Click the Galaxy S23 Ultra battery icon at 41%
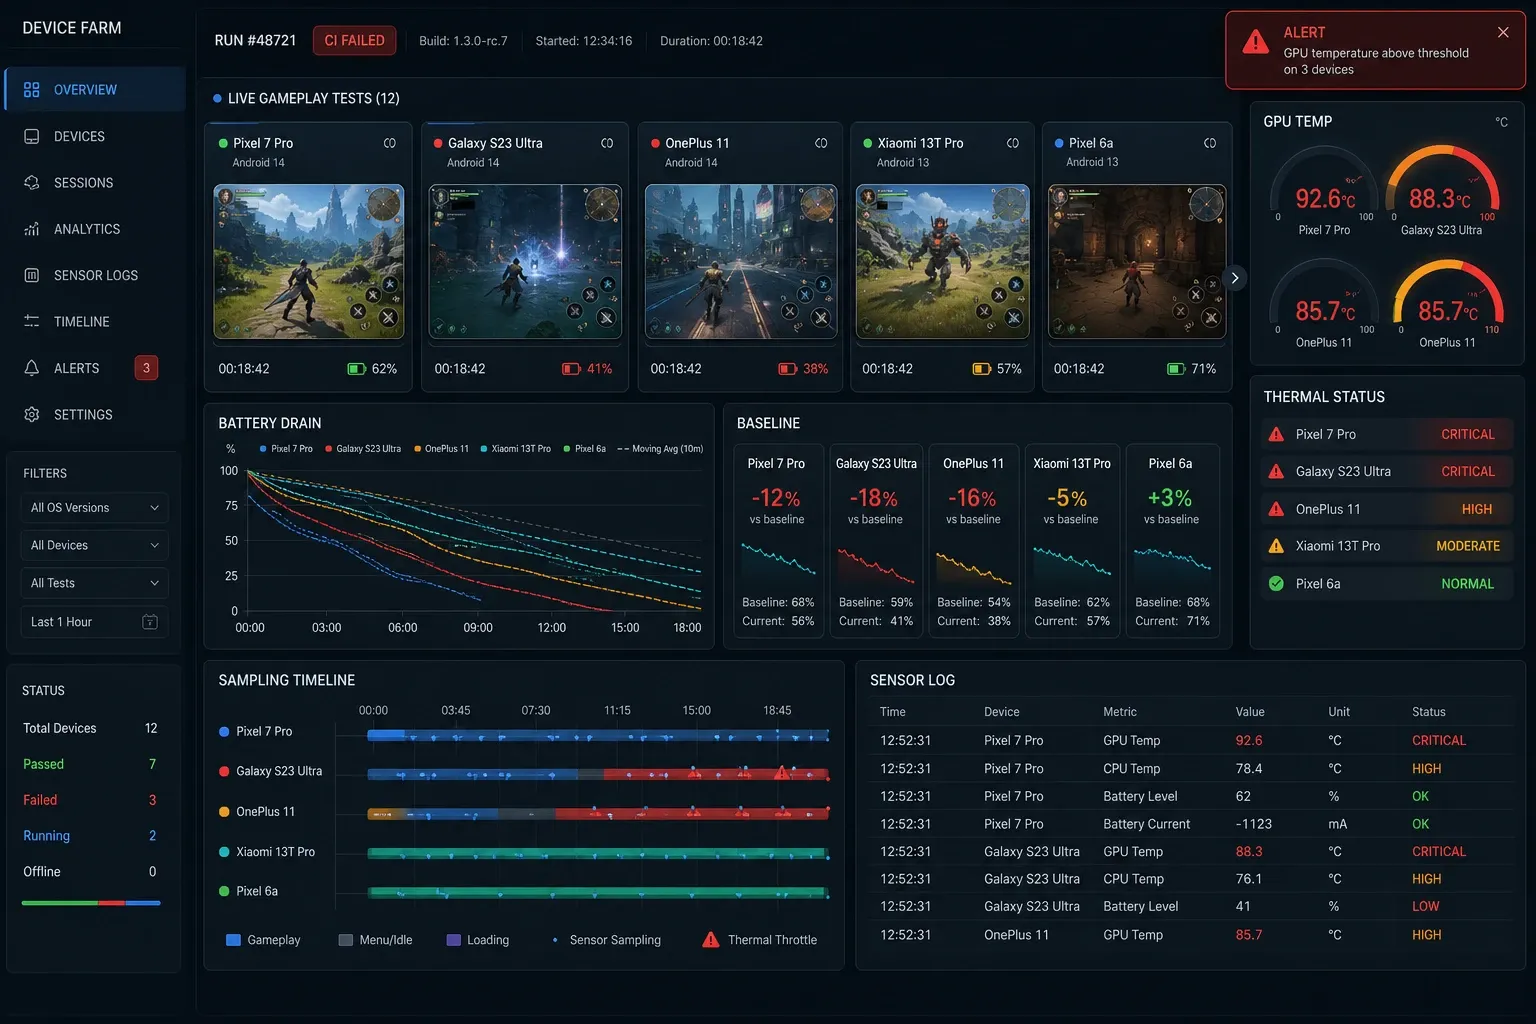This screenshot has width=1536, height=1024. pyautogui.click(x=571, y=369)
